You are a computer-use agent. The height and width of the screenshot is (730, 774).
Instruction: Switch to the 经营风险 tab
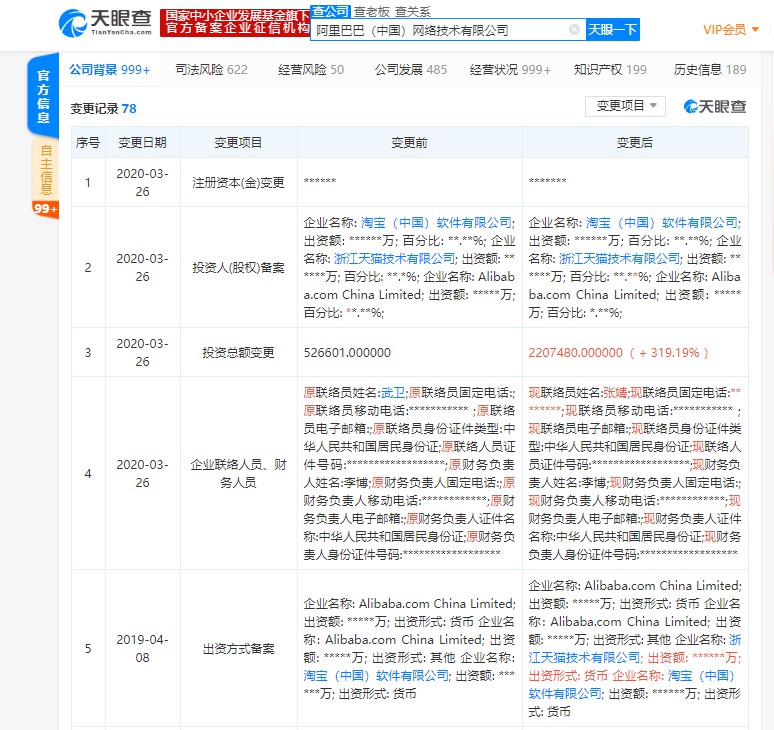[311, 70]
